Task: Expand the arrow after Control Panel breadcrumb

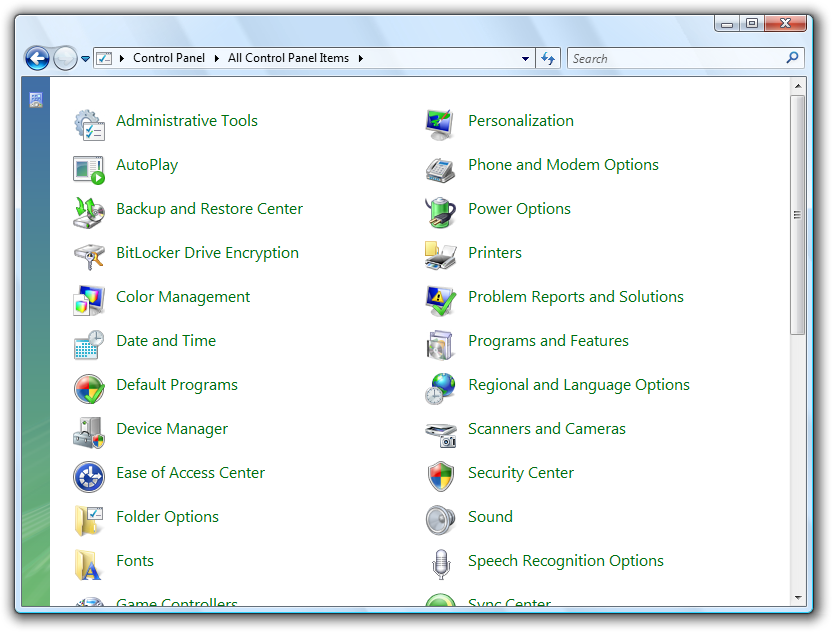Action: (x=216, y=58)
